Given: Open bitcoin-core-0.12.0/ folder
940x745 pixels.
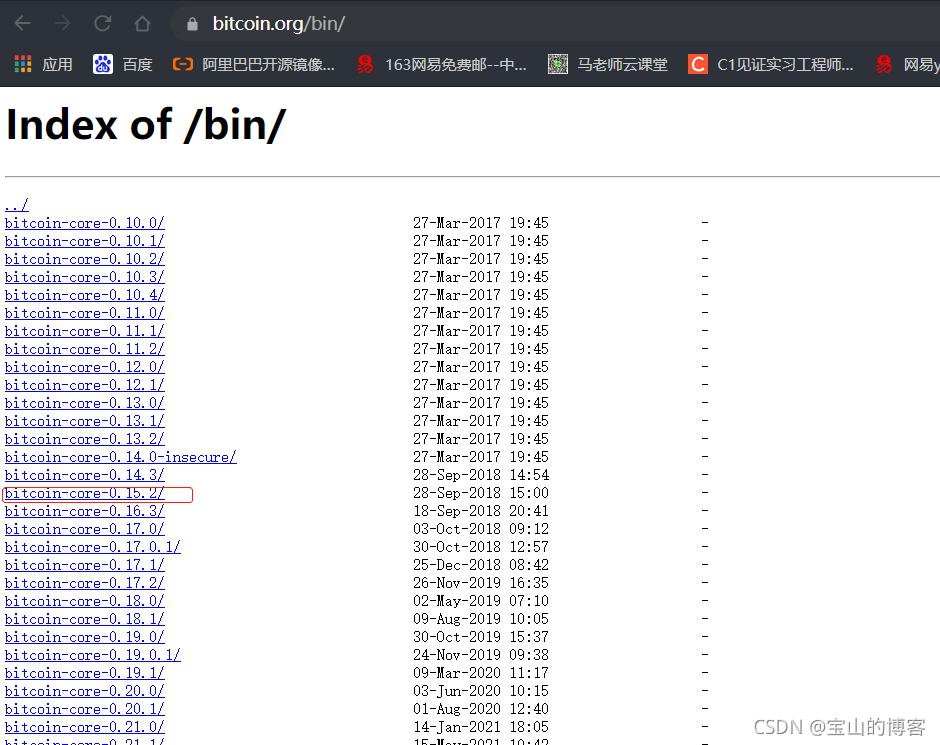Looking at the screenshot, I should coord(85,367).
